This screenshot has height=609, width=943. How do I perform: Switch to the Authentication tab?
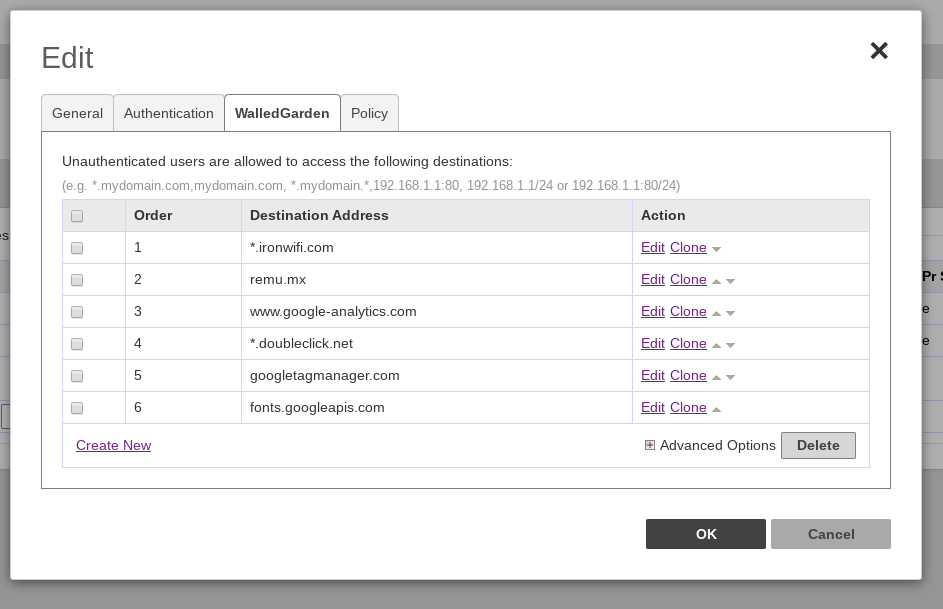click(168, 113)
